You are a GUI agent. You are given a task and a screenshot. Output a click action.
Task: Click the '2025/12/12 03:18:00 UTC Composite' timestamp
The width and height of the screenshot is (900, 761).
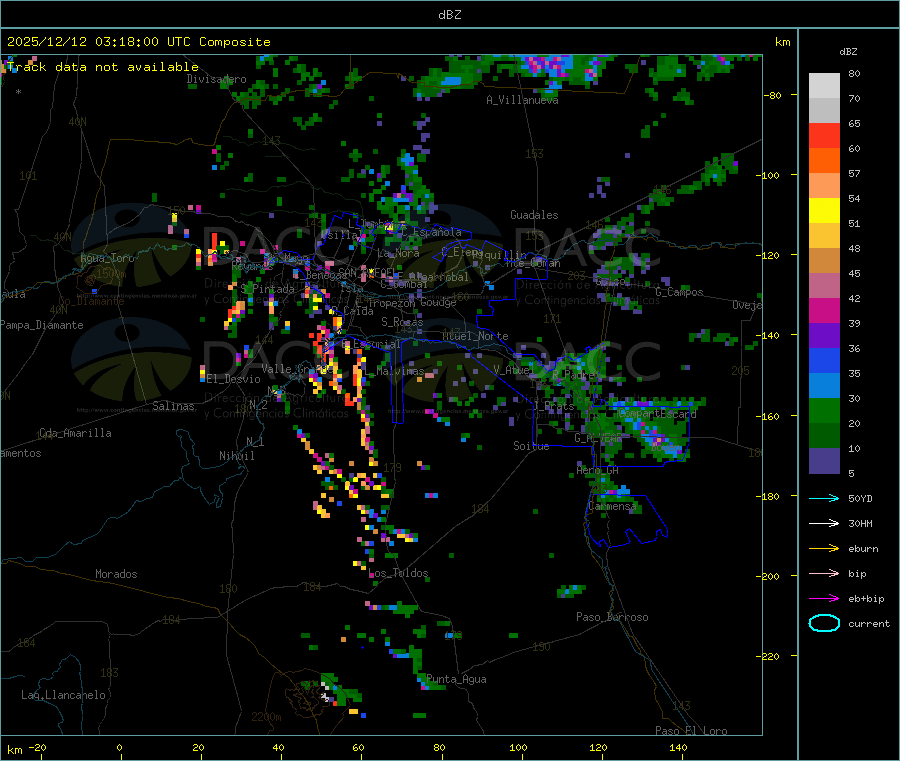point(138,42)
